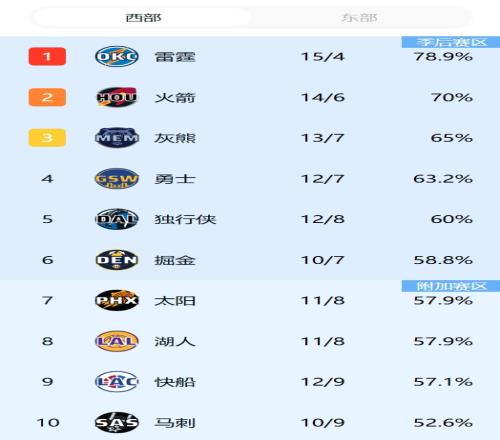Switch to the 西部 conference tab
The height and width of the screenshot is (440, 500).
[x=142, y=17]
